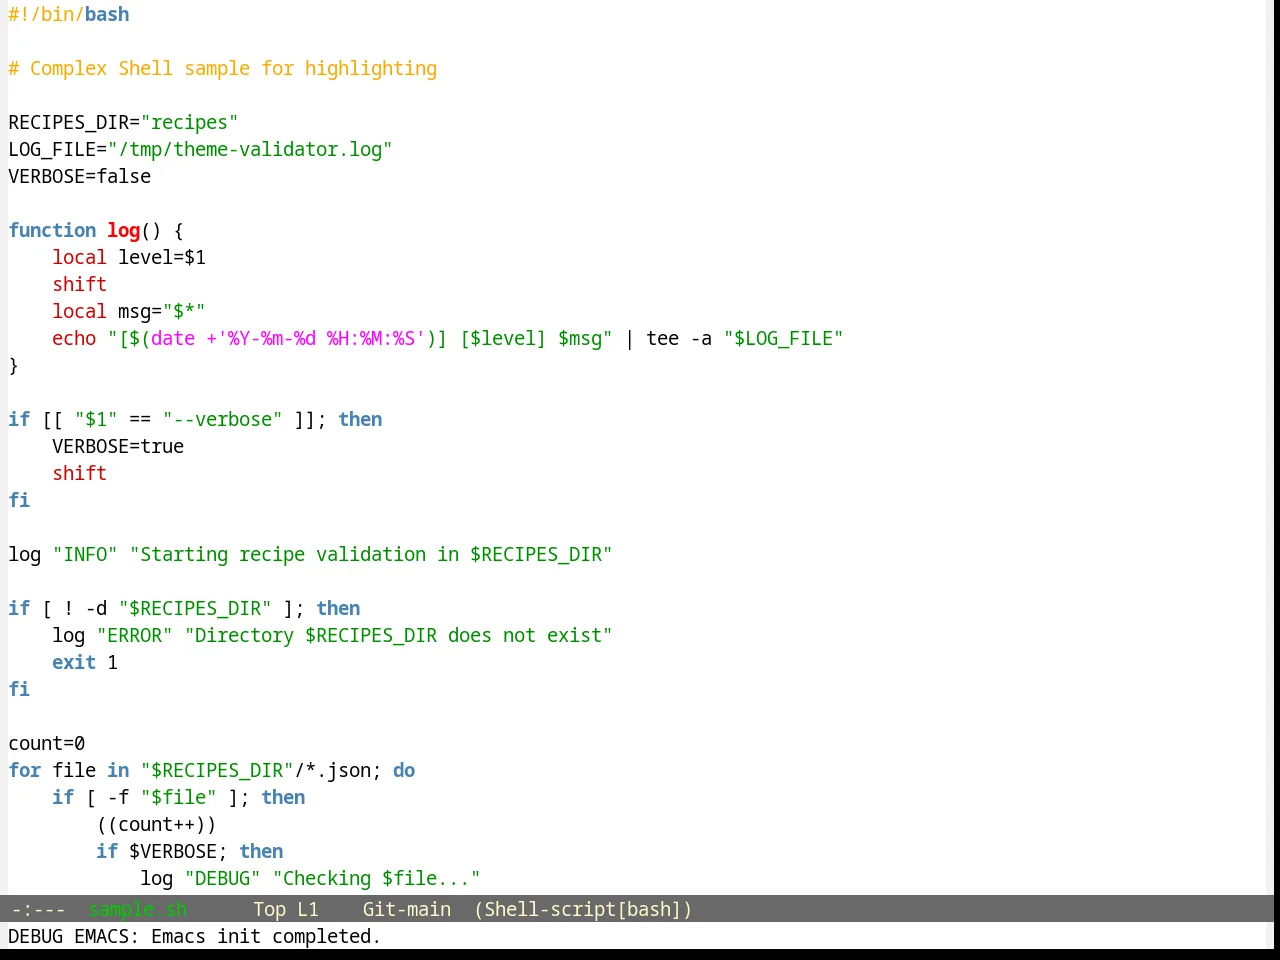This screenshot has width=1280, height=960.
Task: Click the 'do' keyword
Action: click(404, 770)
